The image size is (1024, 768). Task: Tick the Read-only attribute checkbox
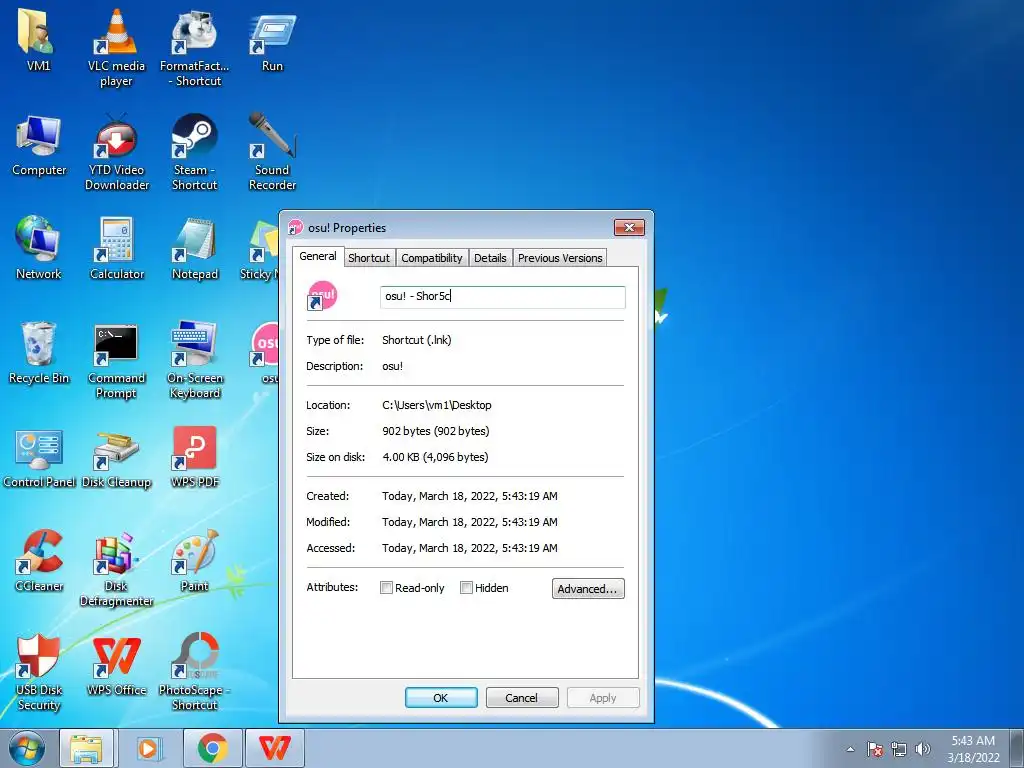tap(386, 588)
